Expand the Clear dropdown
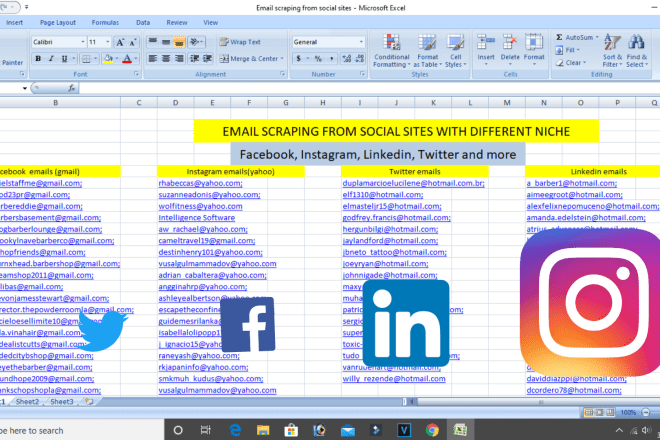This screenshot has height=440, width=660. point(584,63)
